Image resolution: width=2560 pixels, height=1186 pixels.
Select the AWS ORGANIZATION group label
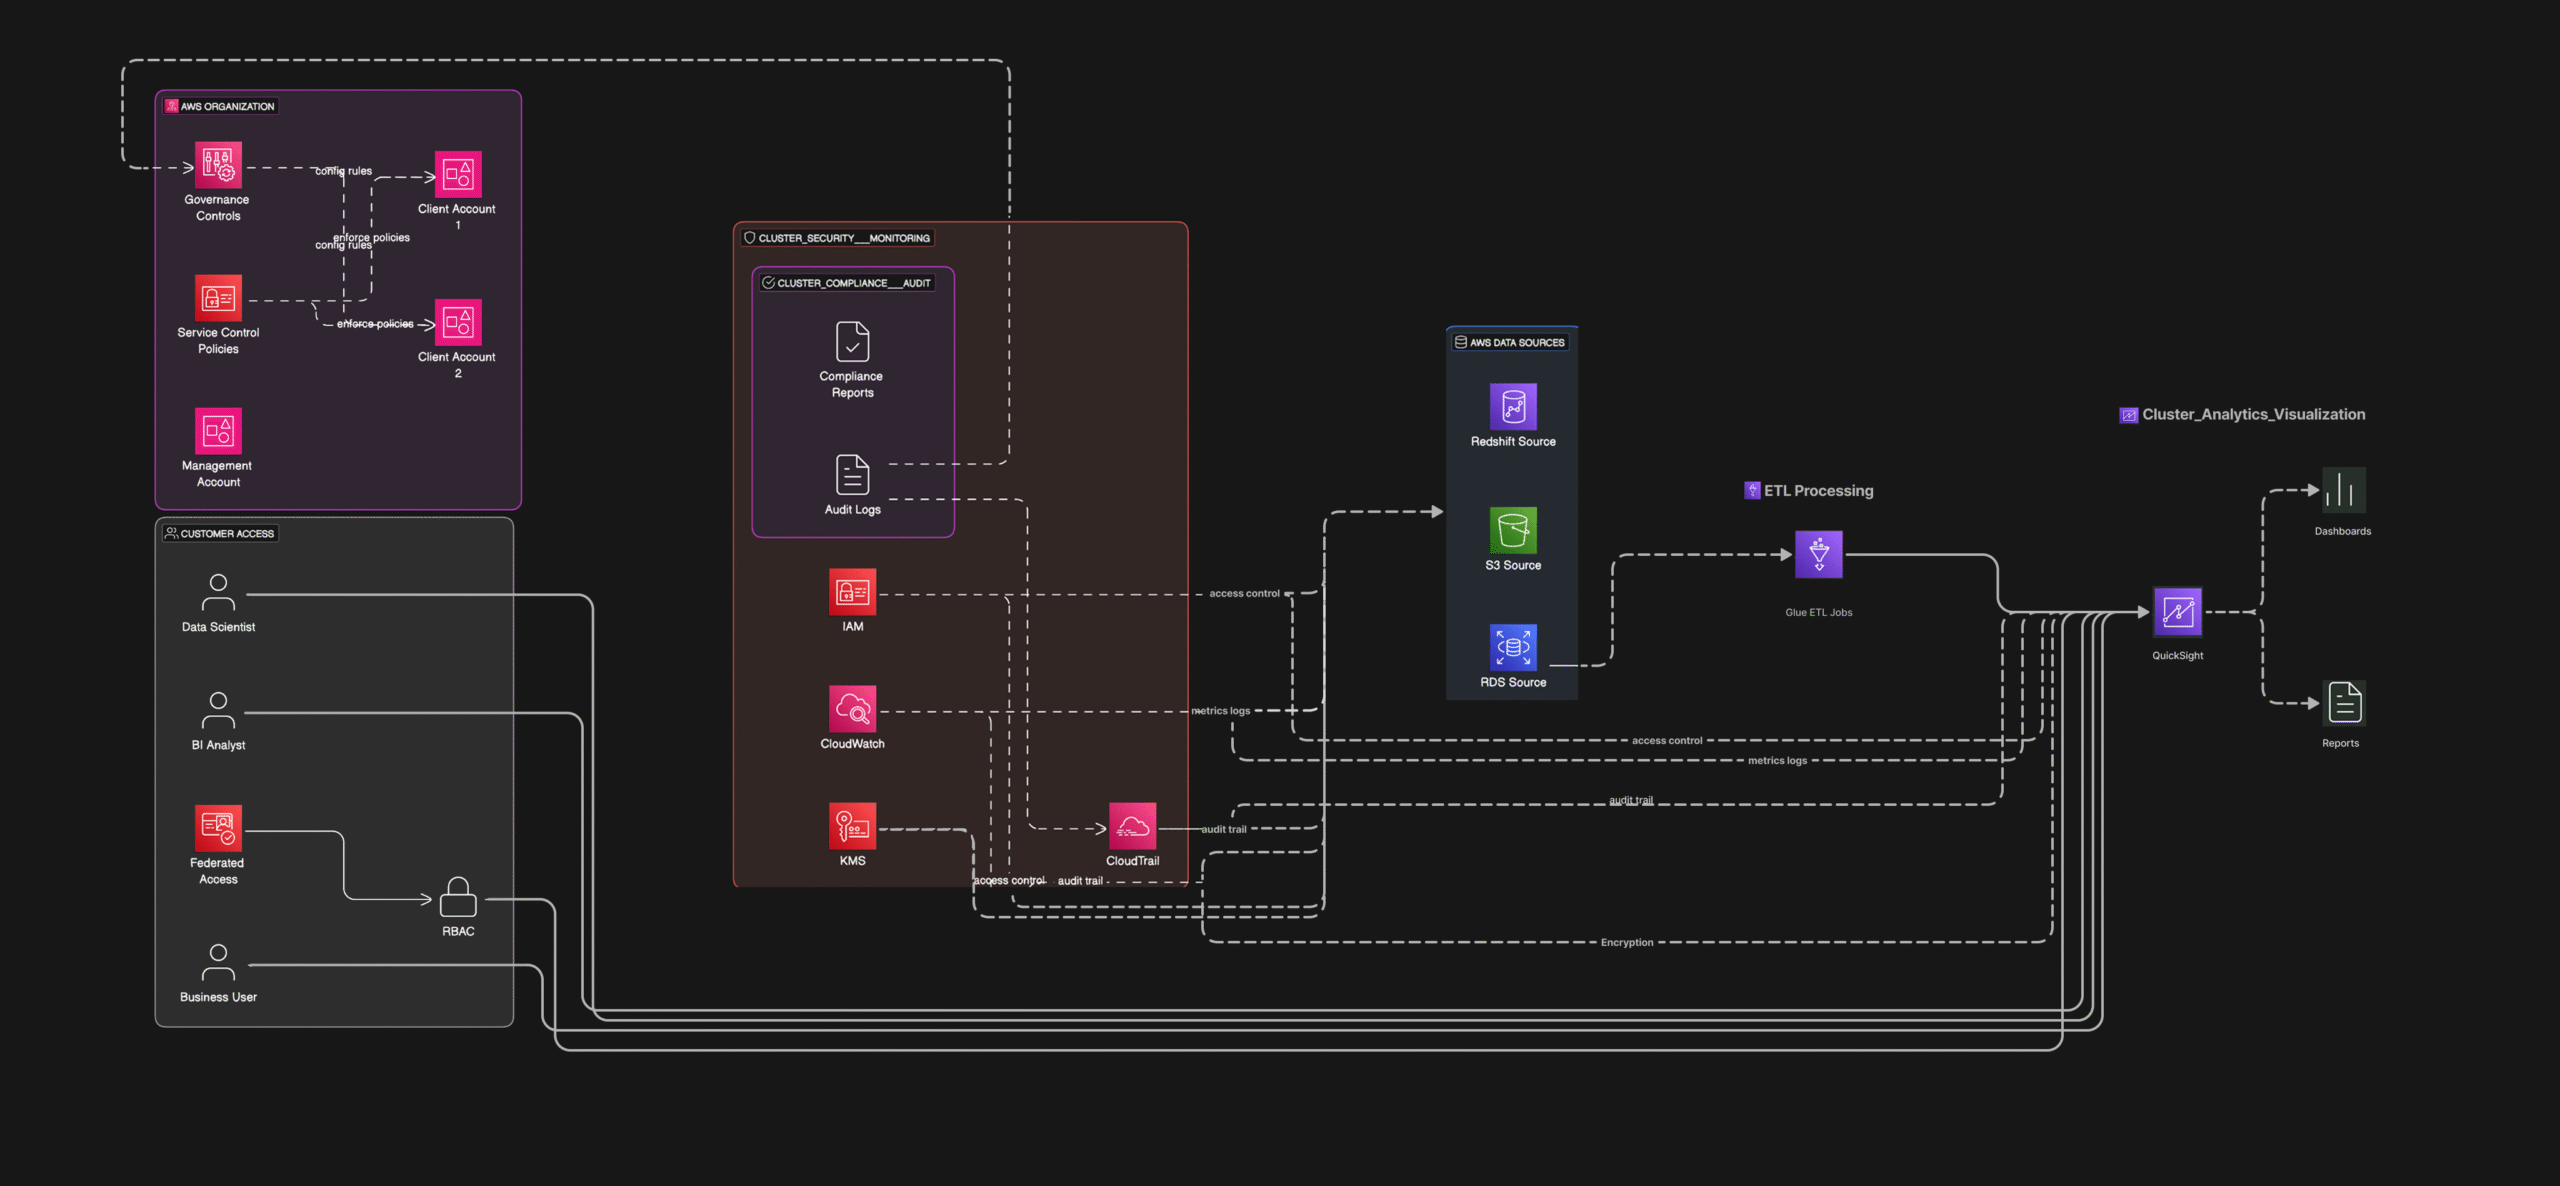220,106
